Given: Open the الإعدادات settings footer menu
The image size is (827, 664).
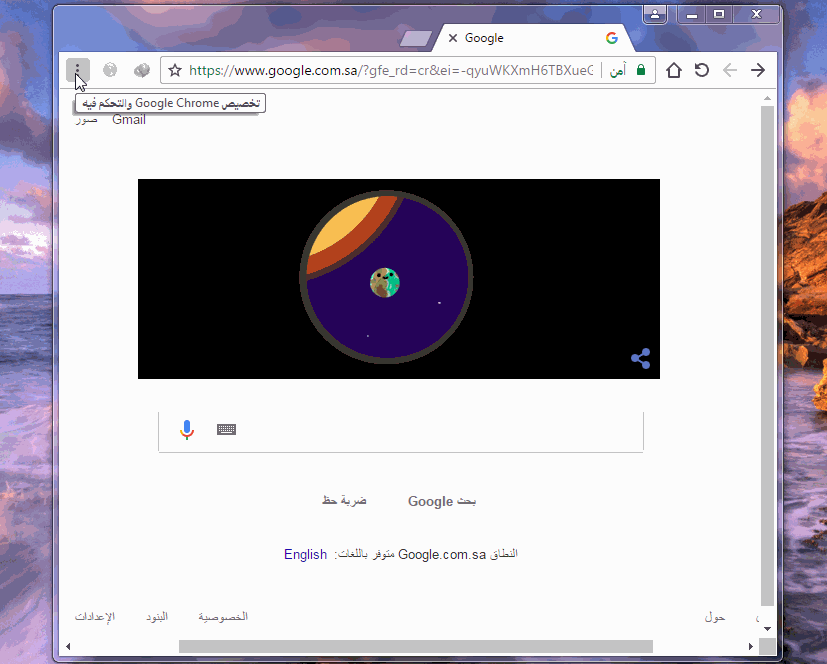Looking at the screenshot, I should pos(95,617).
